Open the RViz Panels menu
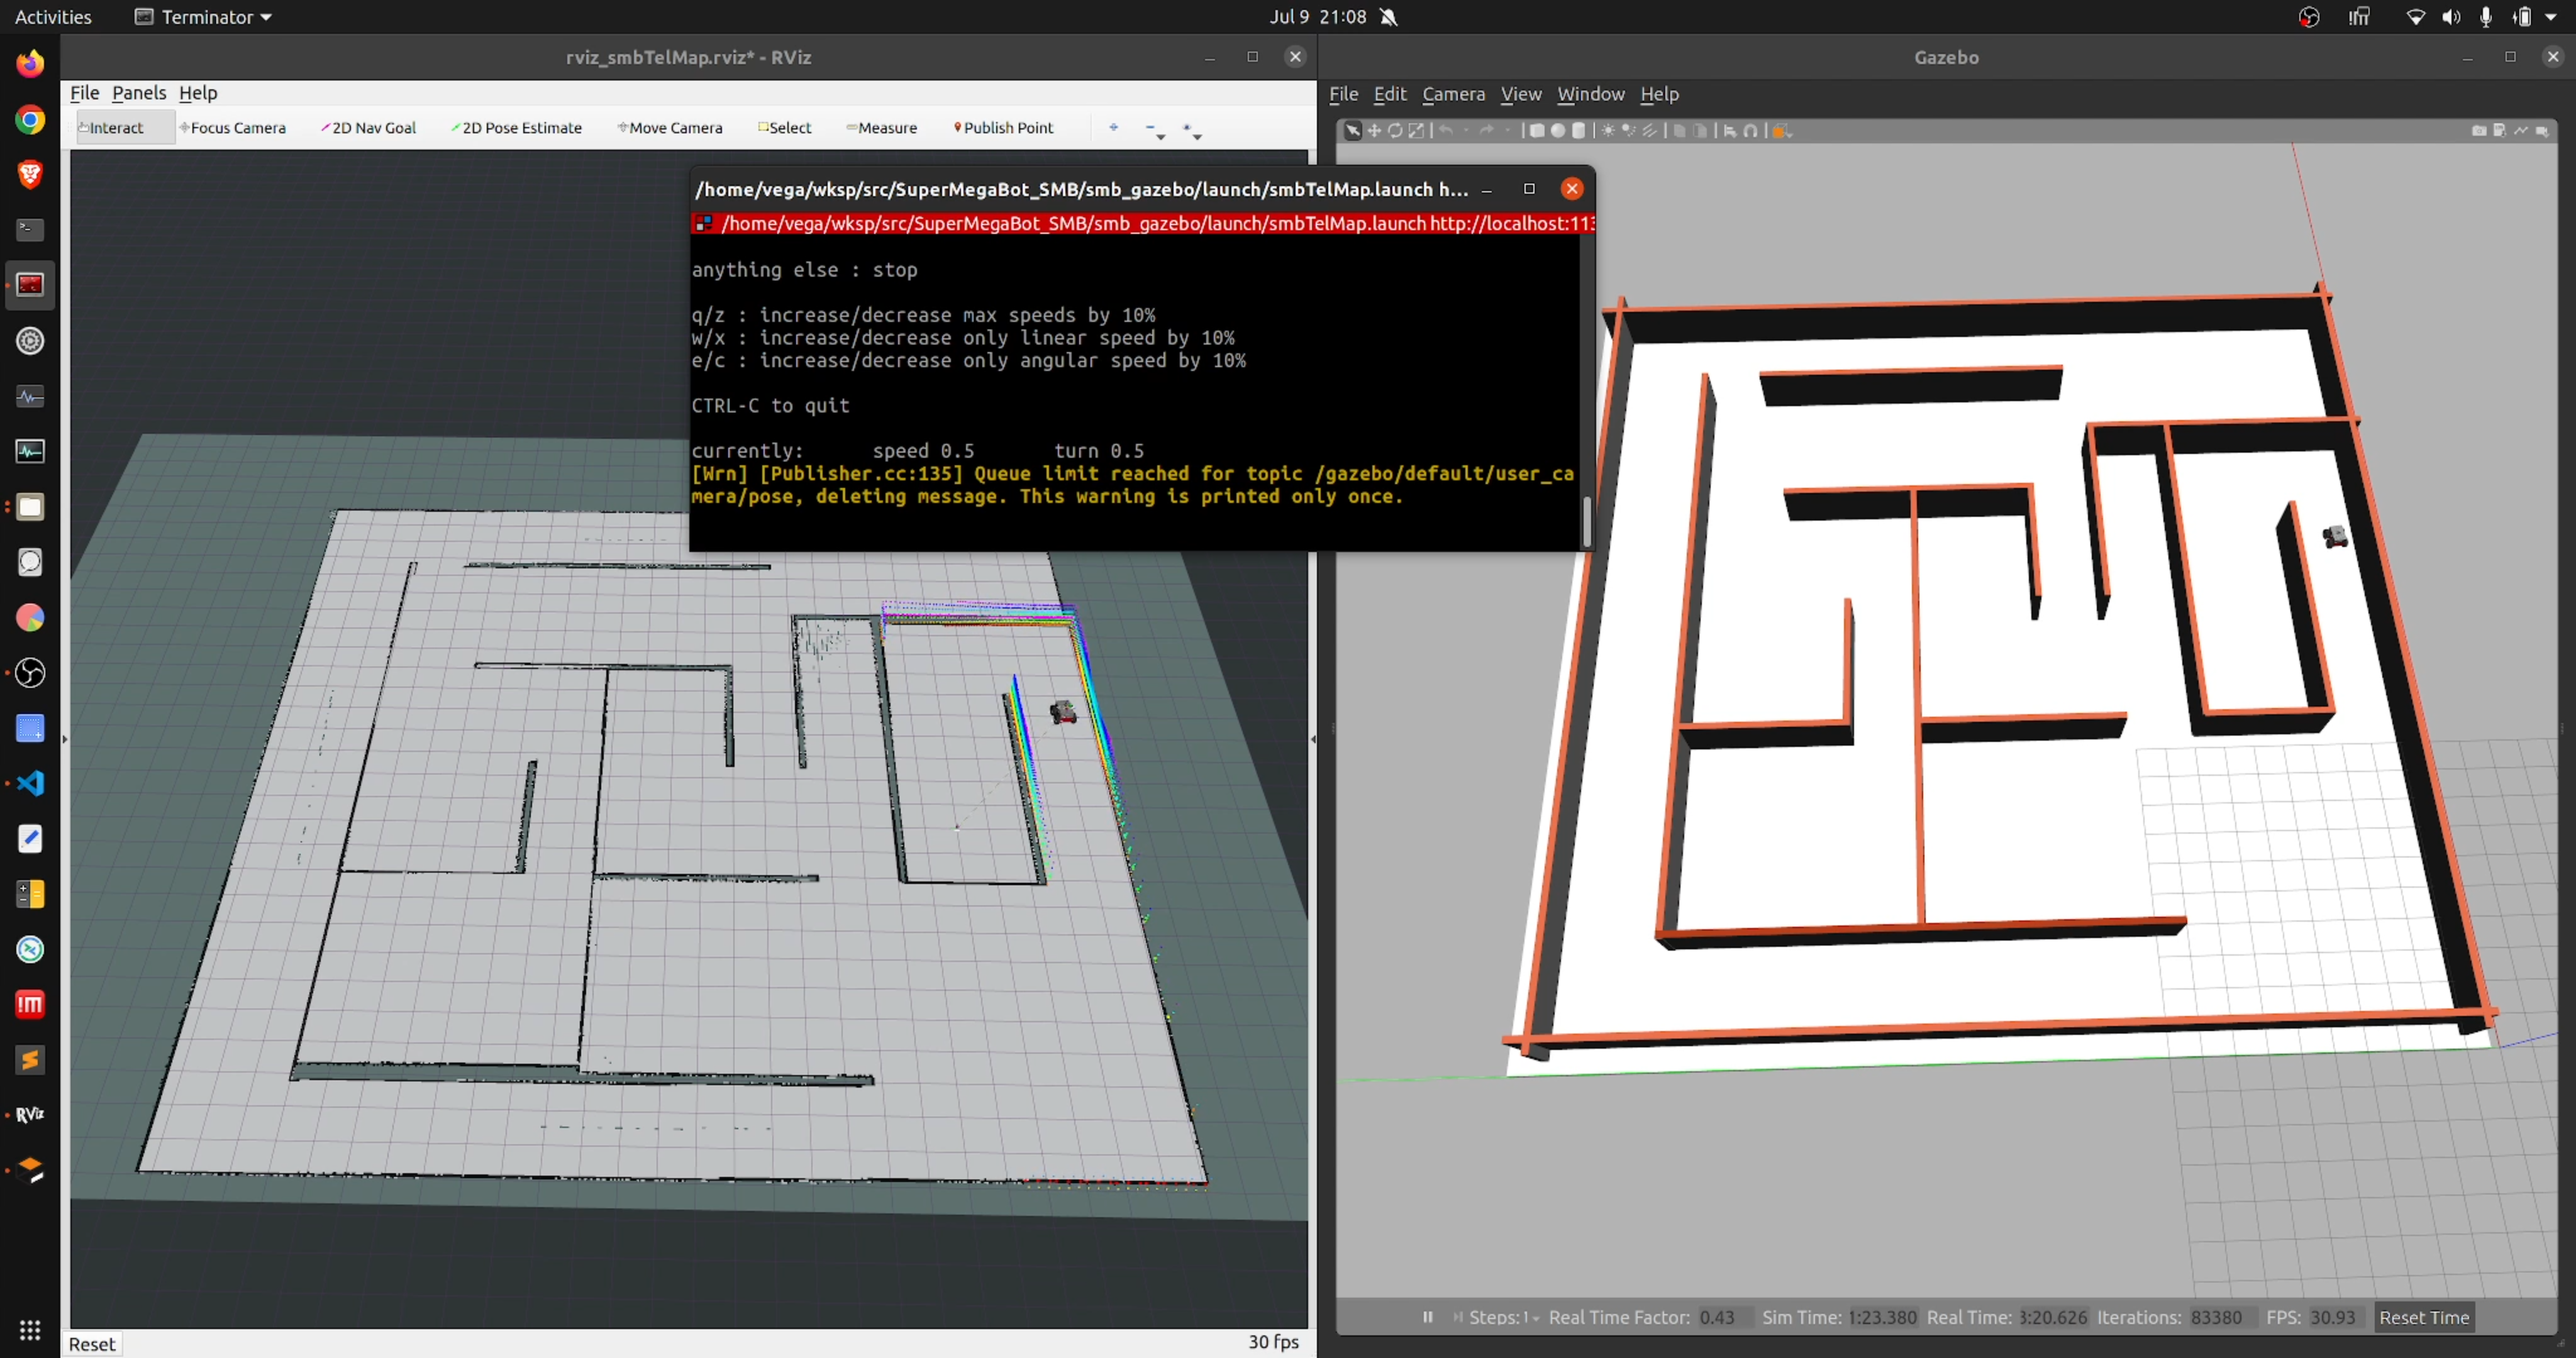 [139, 93]
